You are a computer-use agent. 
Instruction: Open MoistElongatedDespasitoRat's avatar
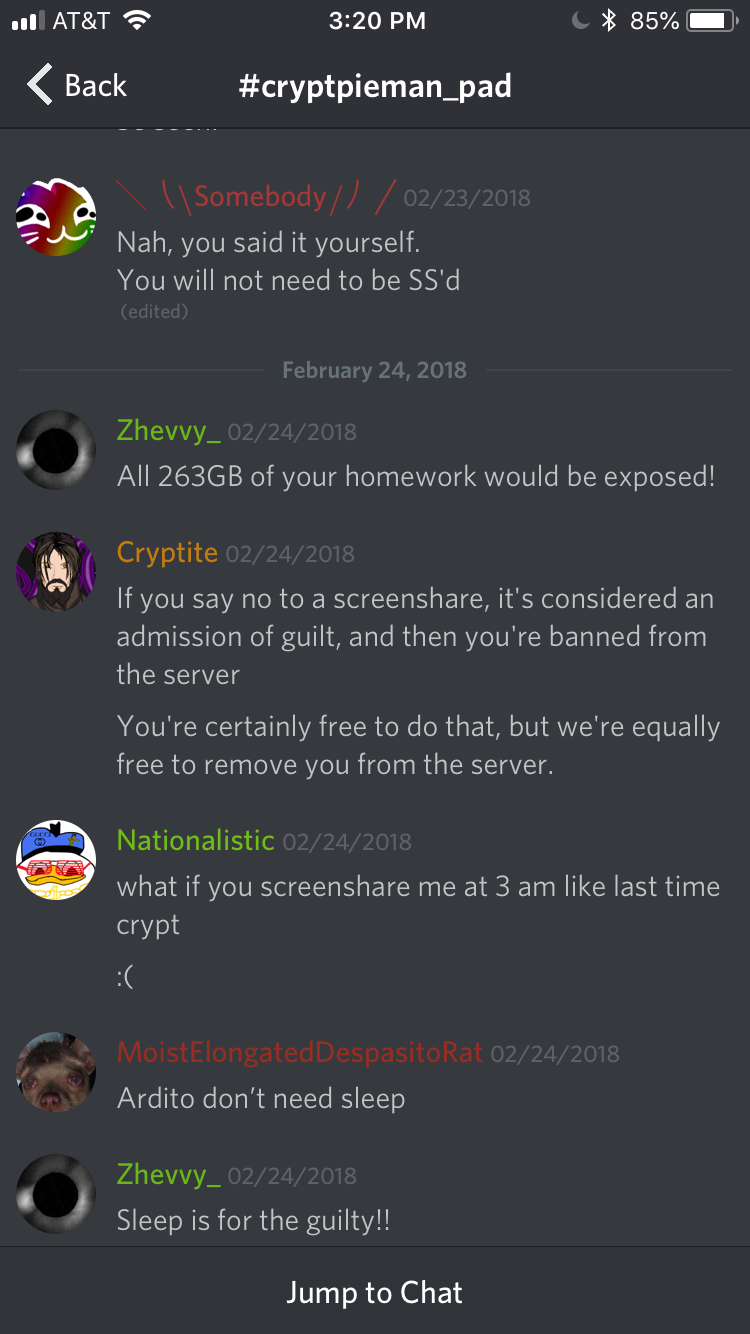56,1072
